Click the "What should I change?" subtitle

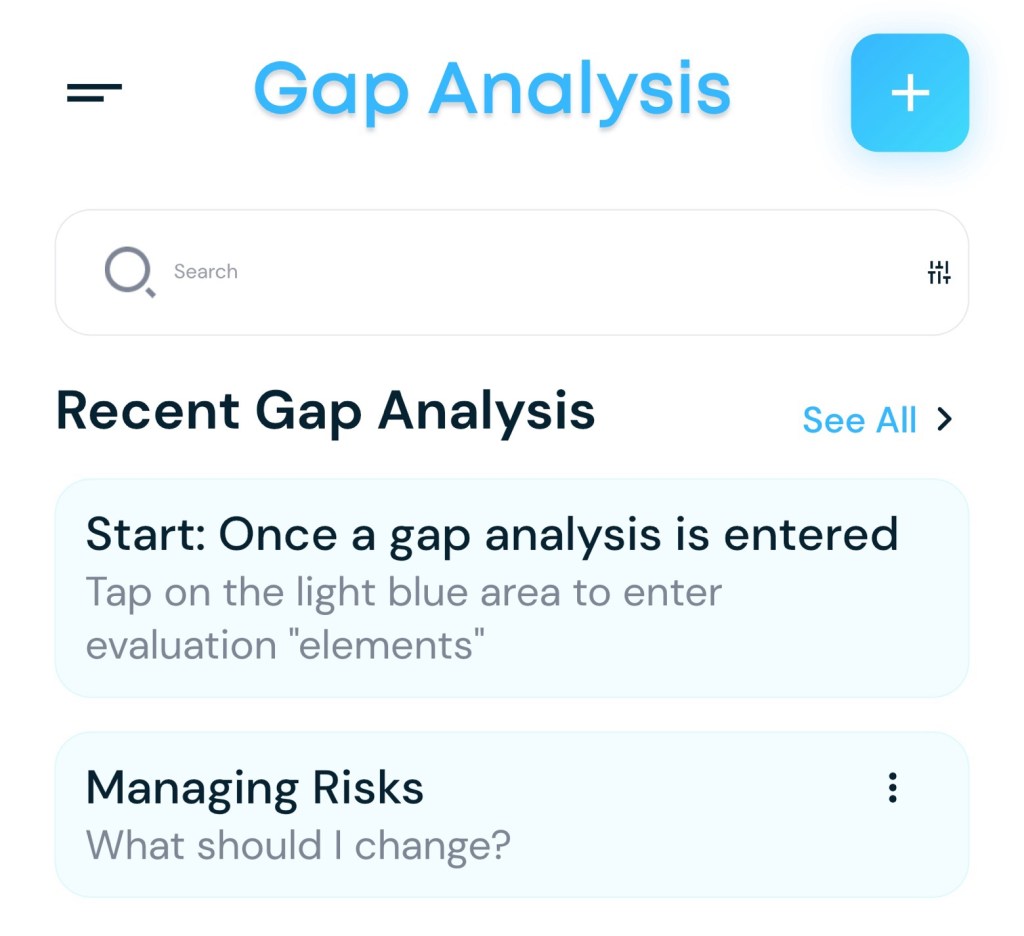tap(298, 846)
